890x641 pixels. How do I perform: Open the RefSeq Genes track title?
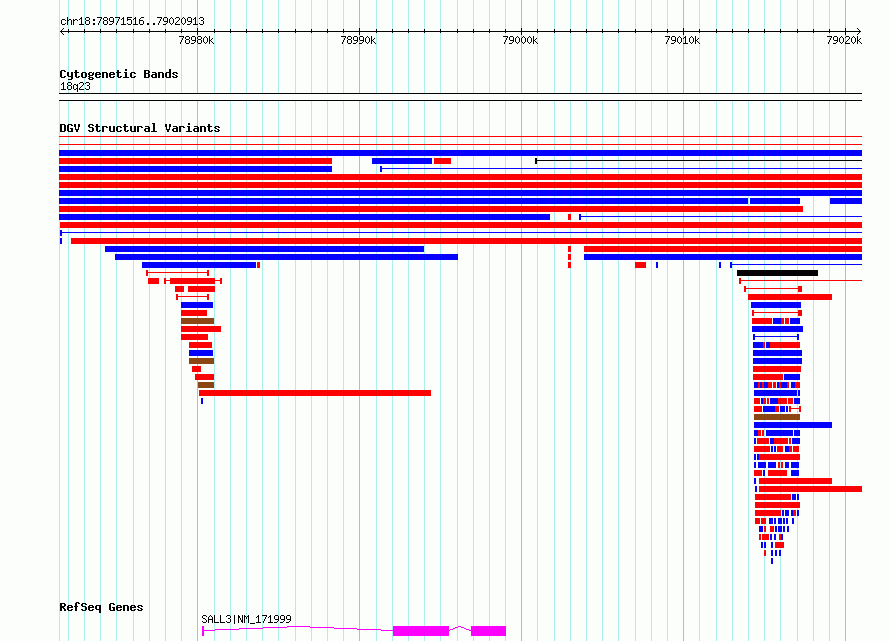101,607
